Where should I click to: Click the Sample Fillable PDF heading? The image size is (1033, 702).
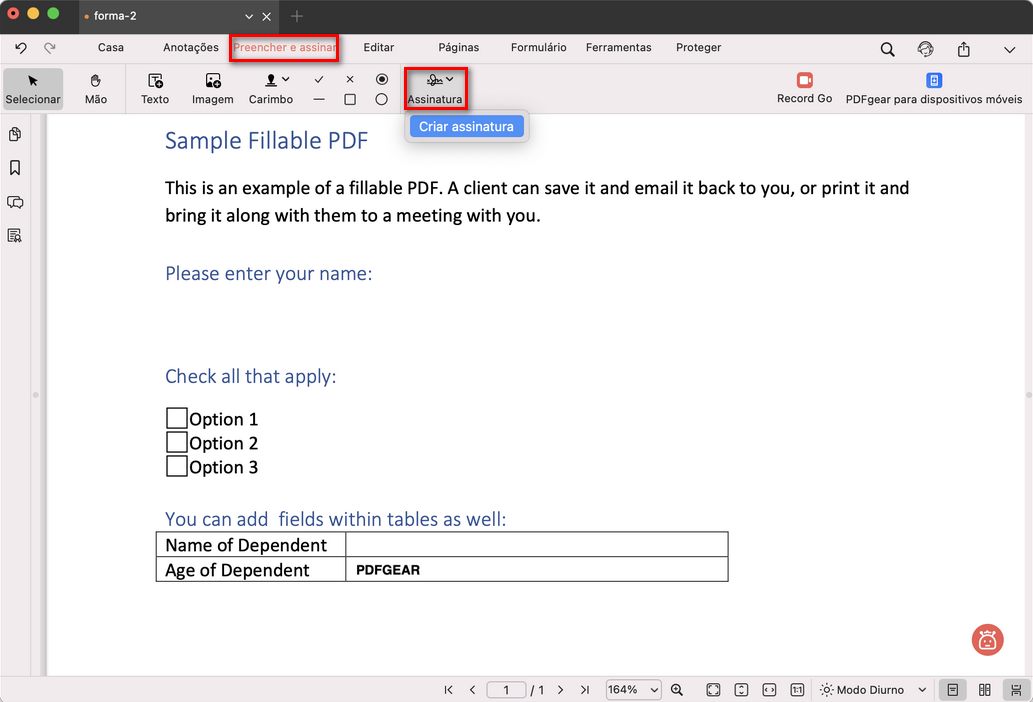pyautogui.click(x=266, y=140)
